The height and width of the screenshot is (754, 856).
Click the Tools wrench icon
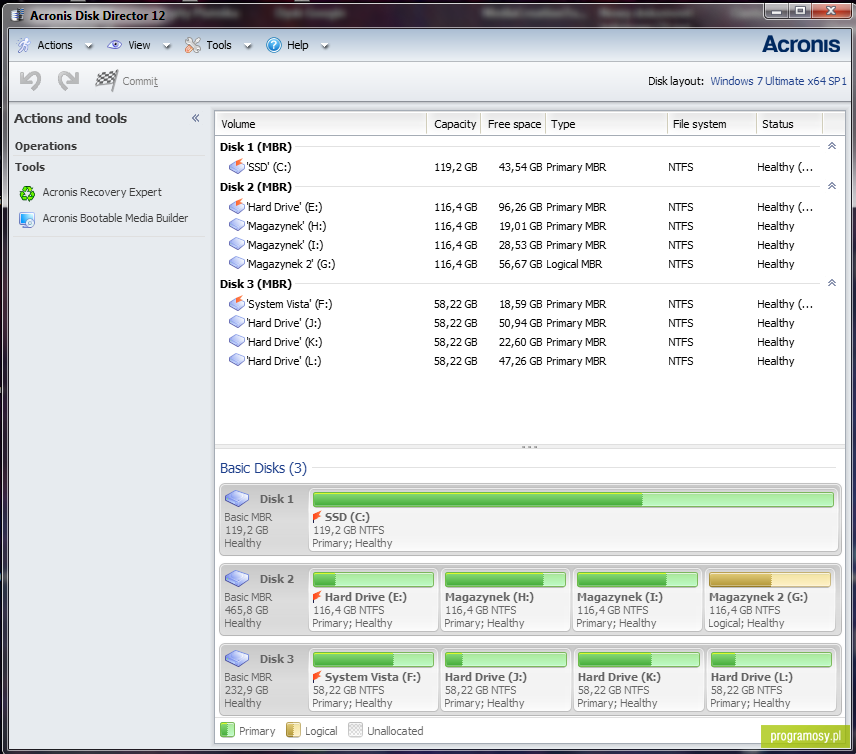[192, 45]
